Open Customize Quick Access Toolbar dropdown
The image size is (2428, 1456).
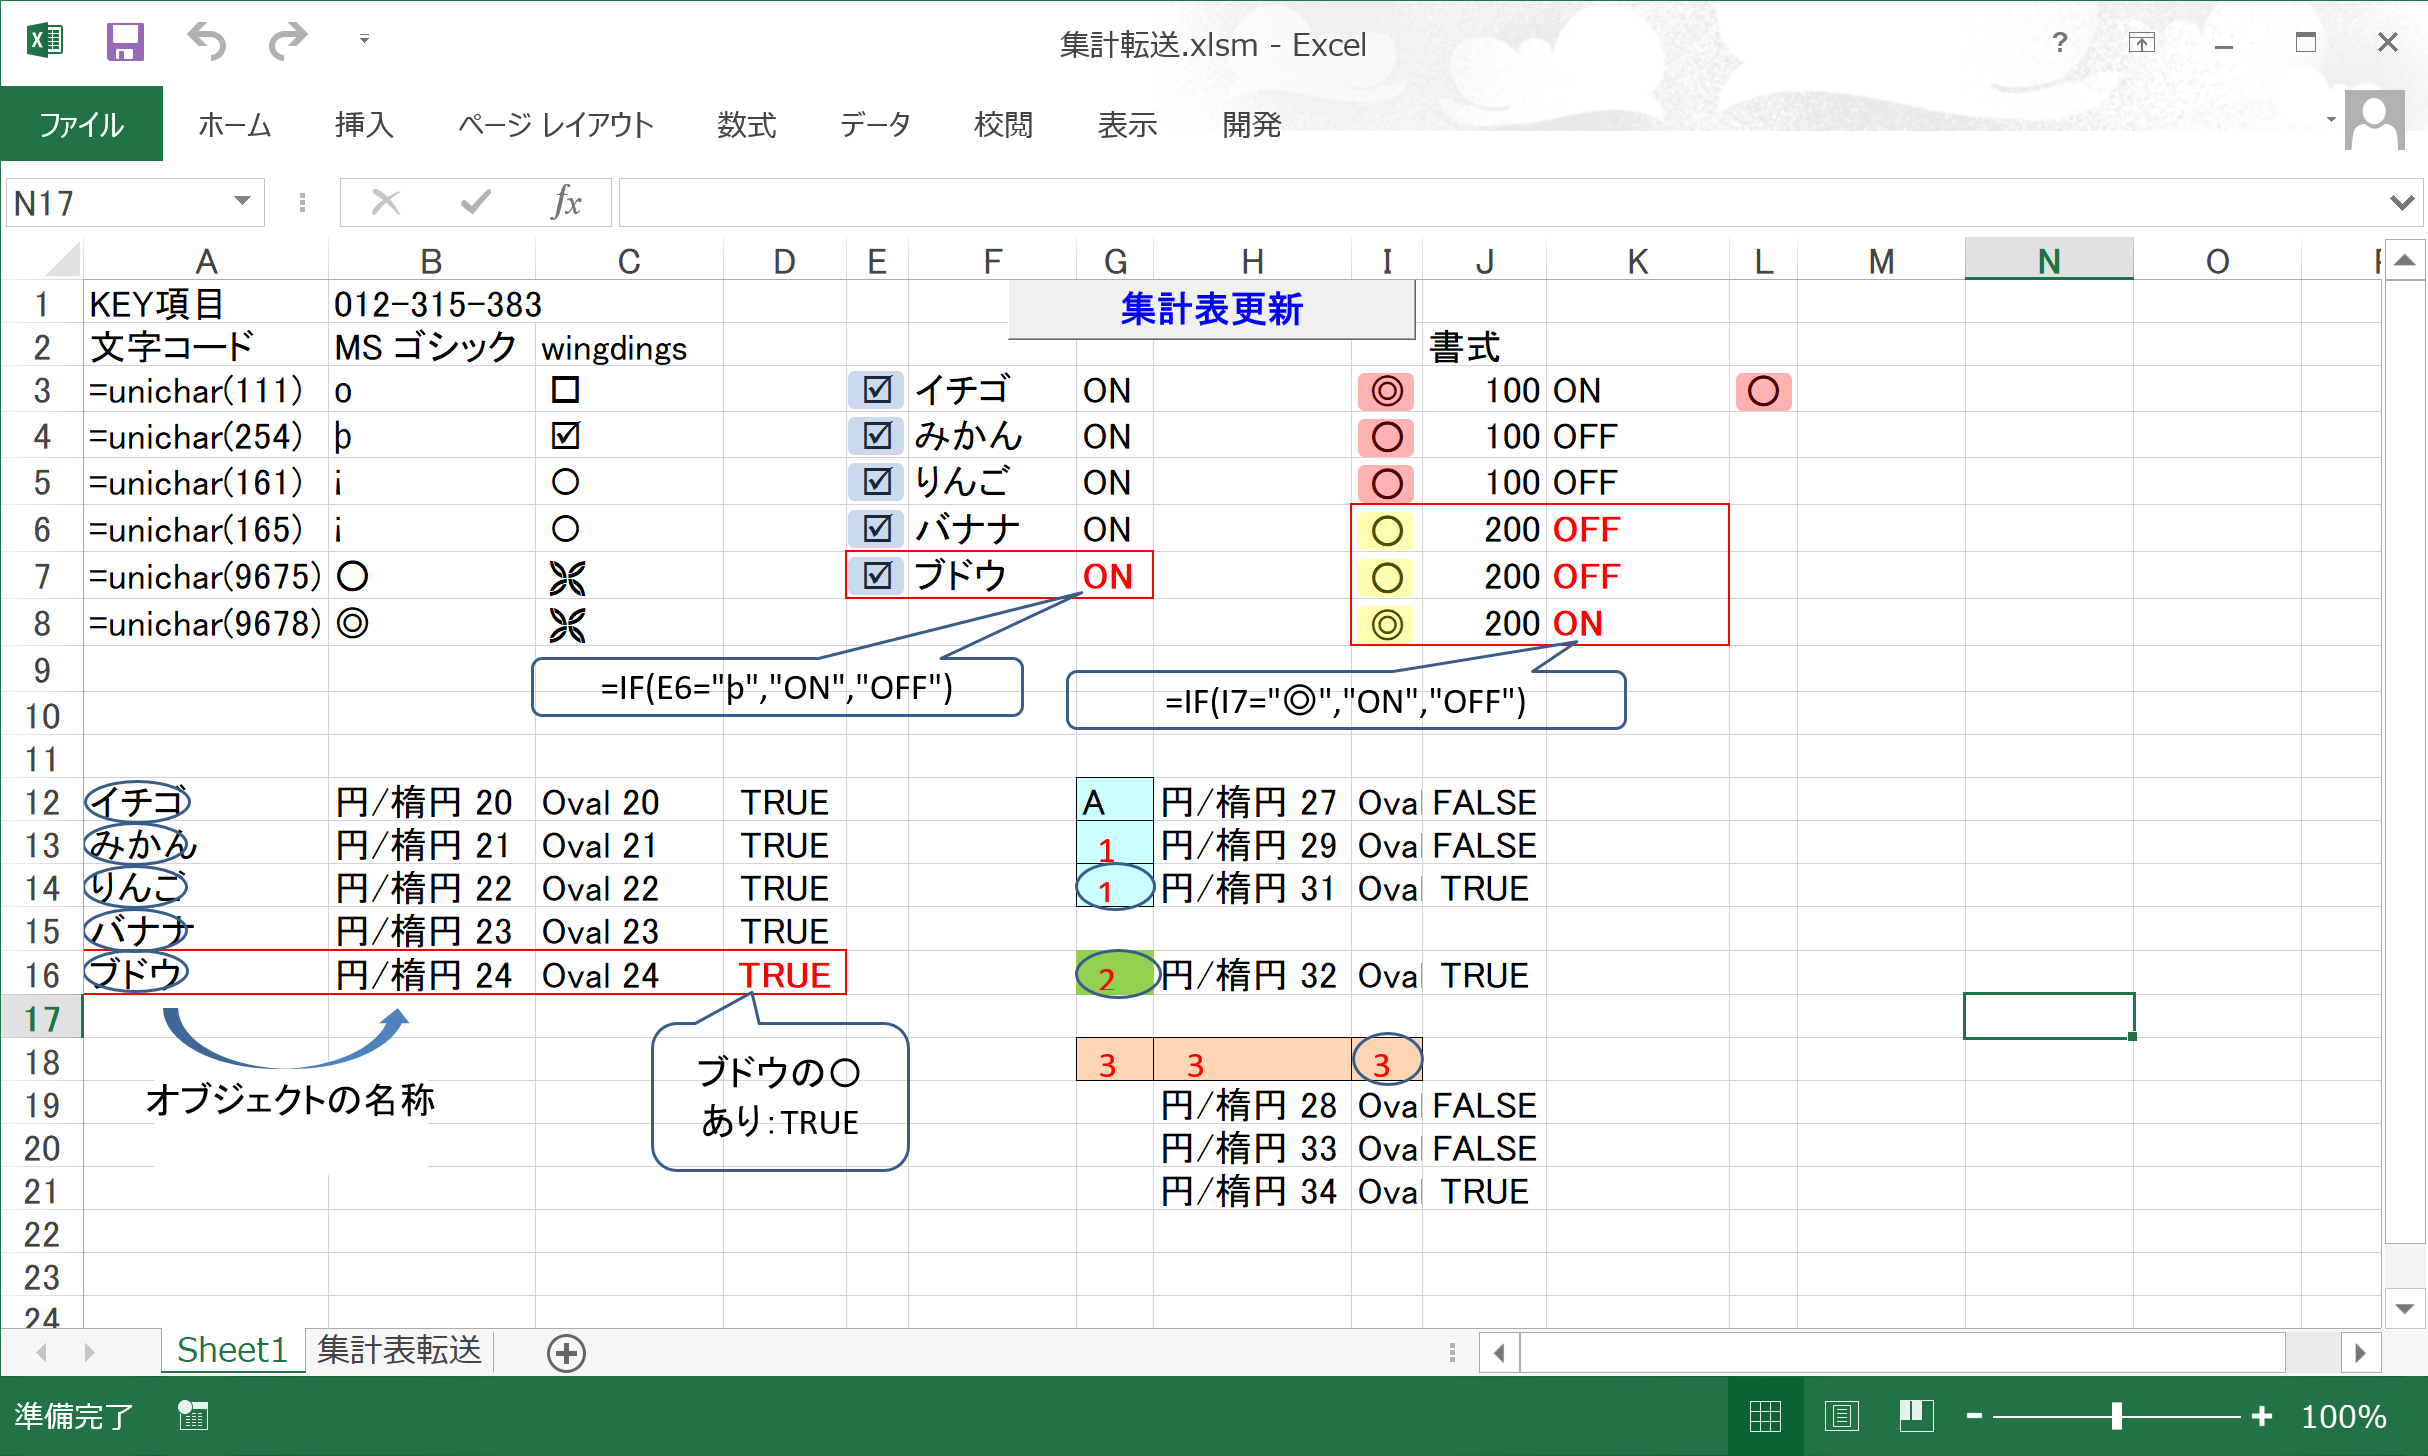364,40
